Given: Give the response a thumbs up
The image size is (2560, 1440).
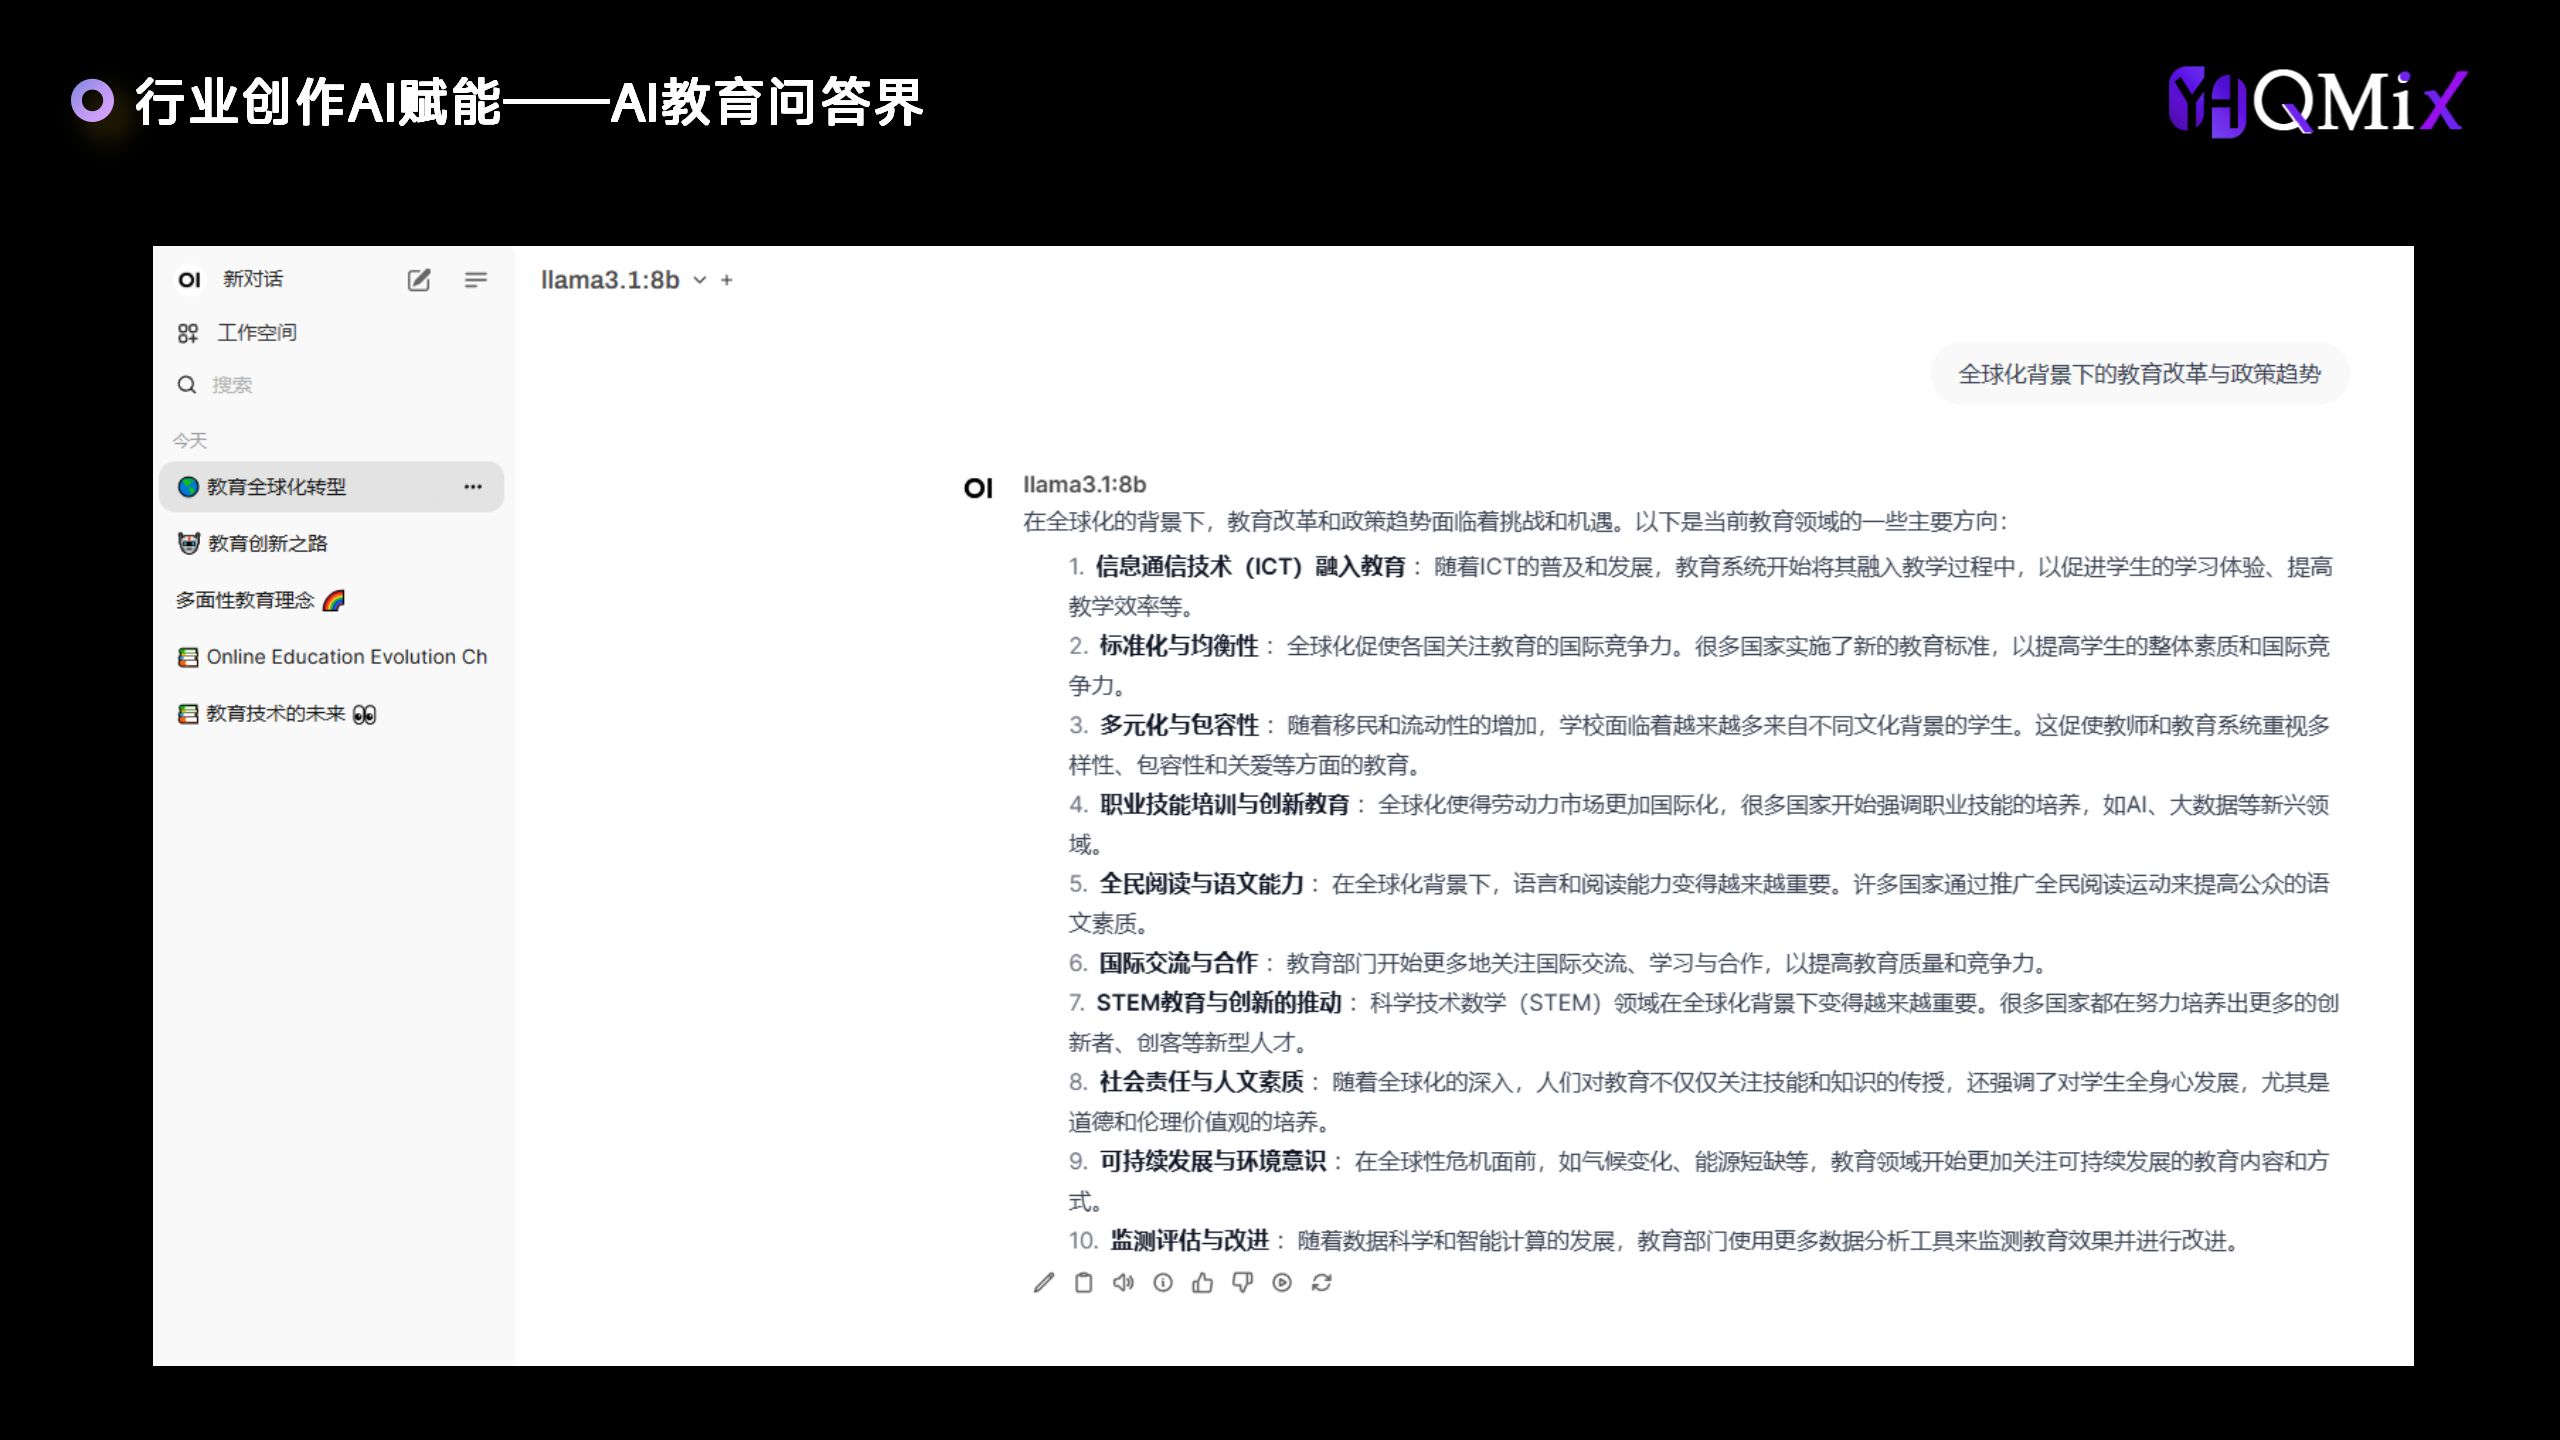Looking at the screenshot, I should pos(1202,1283).
